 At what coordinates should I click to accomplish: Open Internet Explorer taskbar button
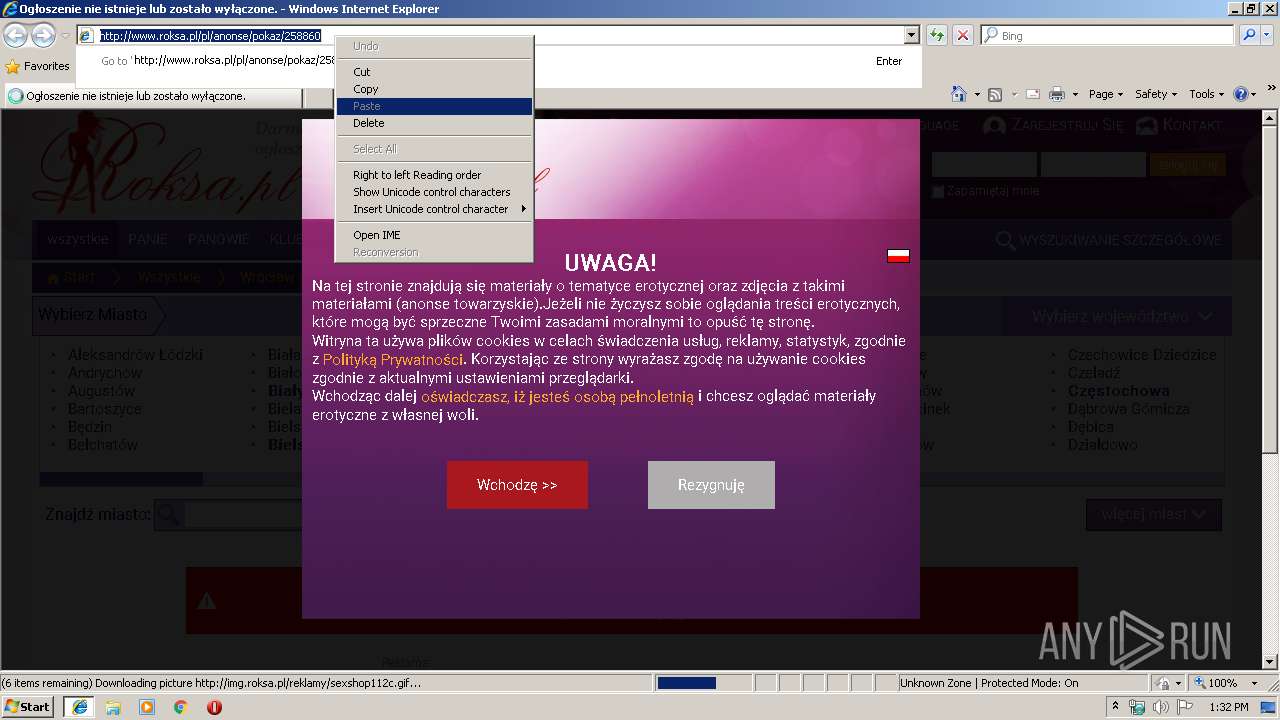(x=79, y=707)
